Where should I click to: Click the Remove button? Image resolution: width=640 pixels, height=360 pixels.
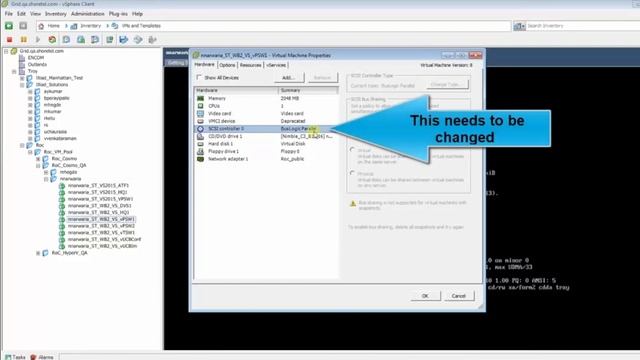point(322,78)
